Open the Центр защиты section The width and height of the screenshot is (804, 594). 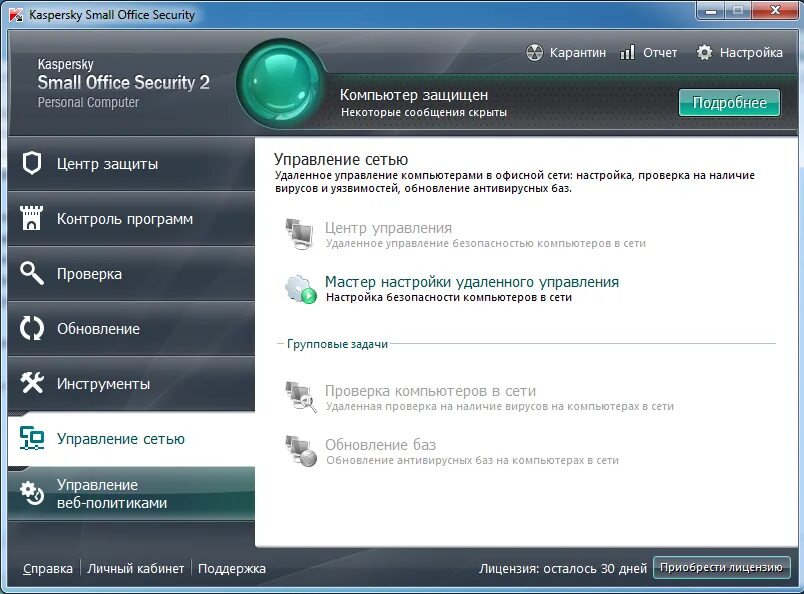point(131,164)
